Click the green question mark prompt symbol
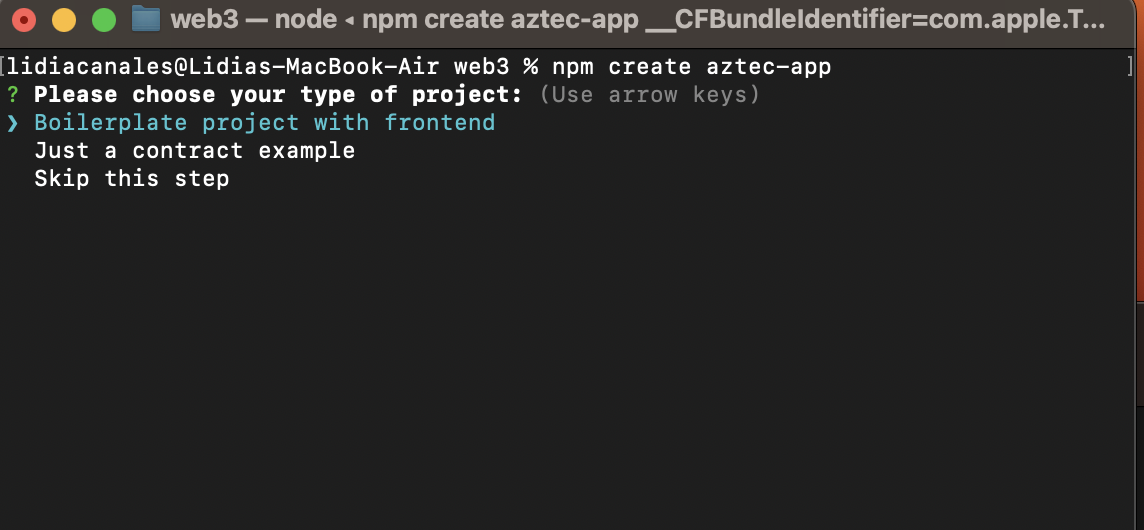1144x530 pixels. (x=12, y=95)
